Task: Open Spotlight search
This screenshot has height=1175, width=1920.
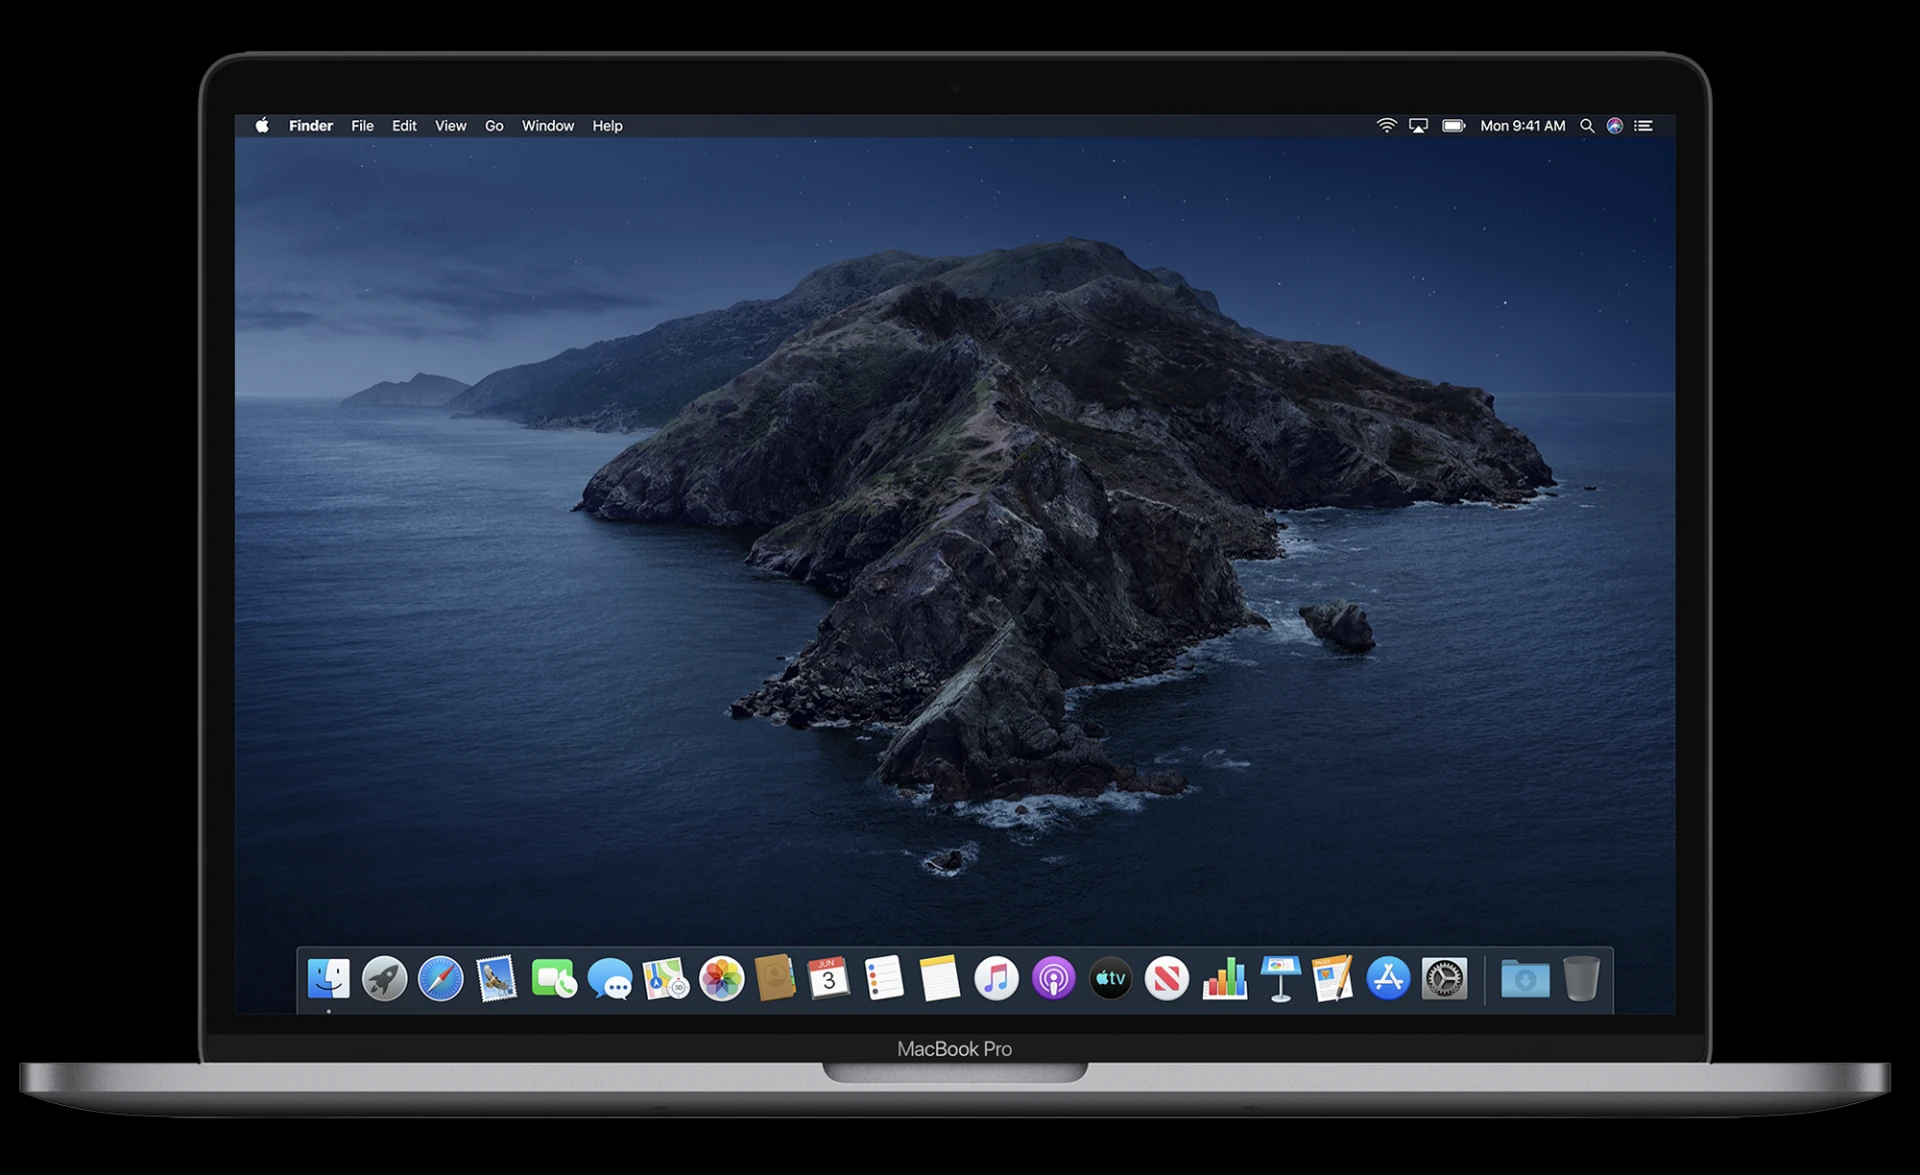Action: pyautogui.click(x=1587, y=125)
